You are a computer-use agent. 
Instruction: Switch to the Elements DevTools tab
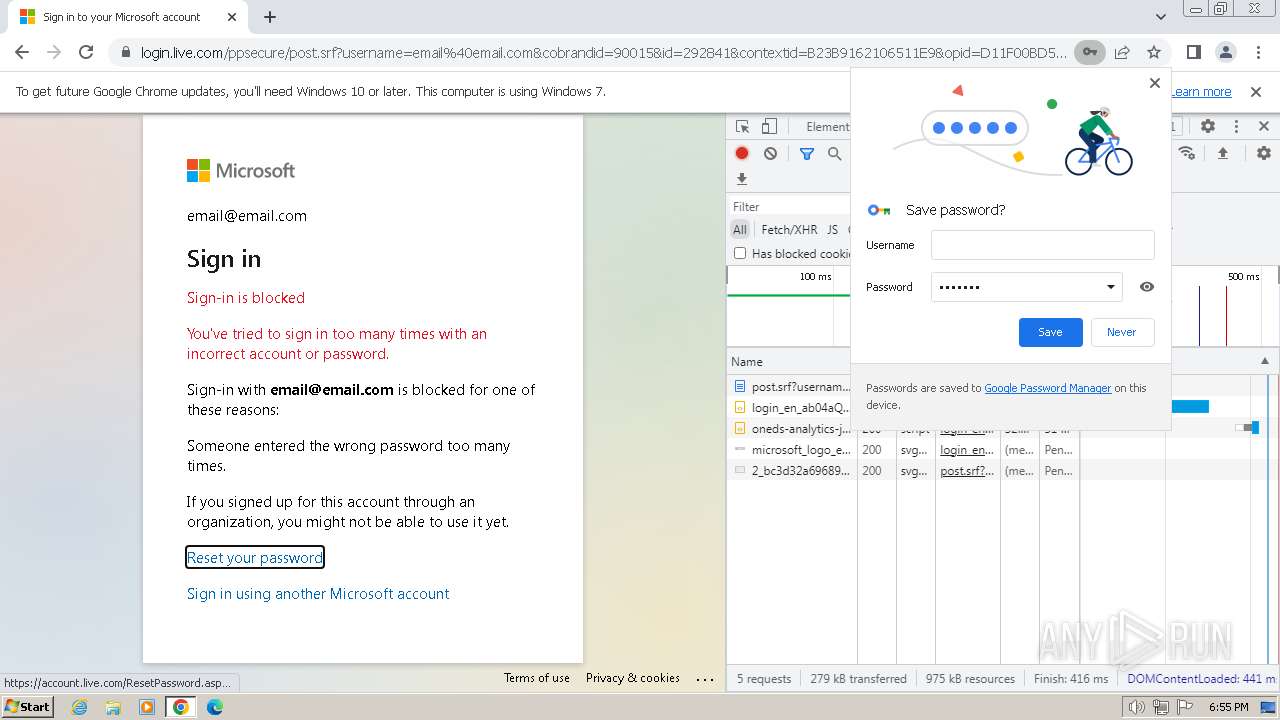pyautogui.click(x=828, y=127)
